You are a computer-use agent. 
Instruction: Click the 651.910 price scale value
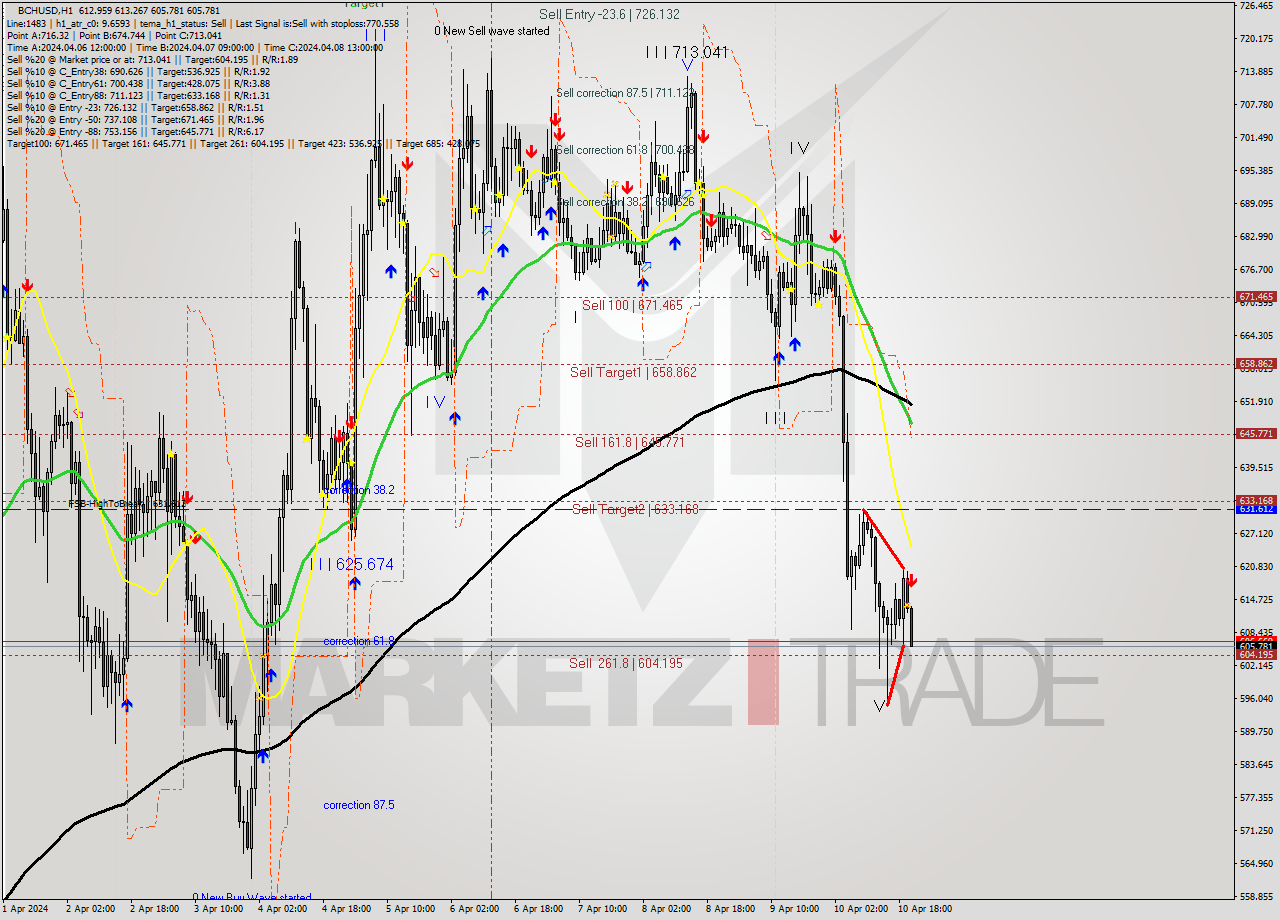[x=1256, y=402]
